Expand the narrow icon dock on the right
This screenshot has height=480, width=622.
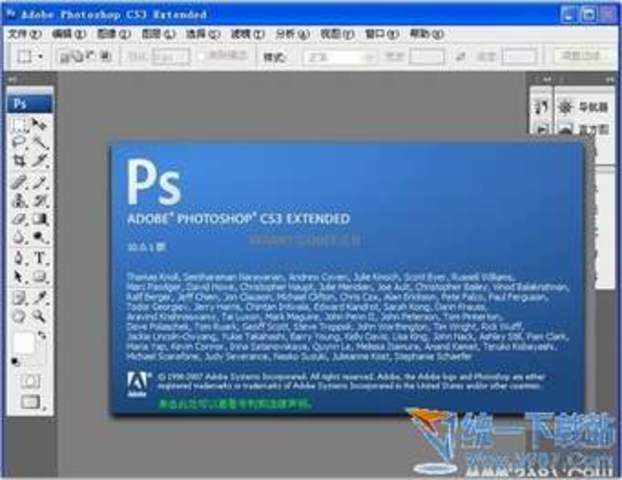click(547, 79)
